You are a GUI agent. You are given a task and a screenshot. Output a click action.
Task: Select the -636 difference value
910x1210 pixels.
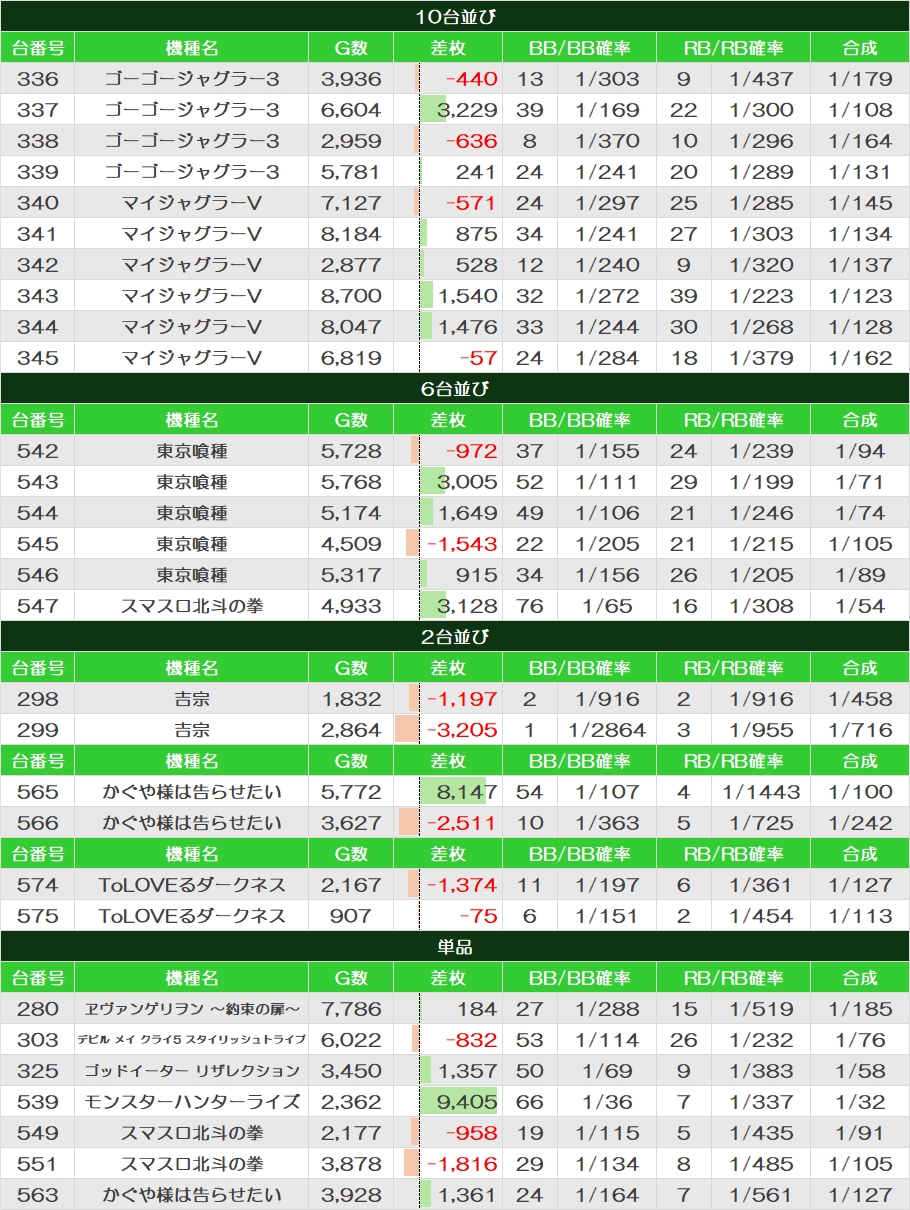pos(472,141)
